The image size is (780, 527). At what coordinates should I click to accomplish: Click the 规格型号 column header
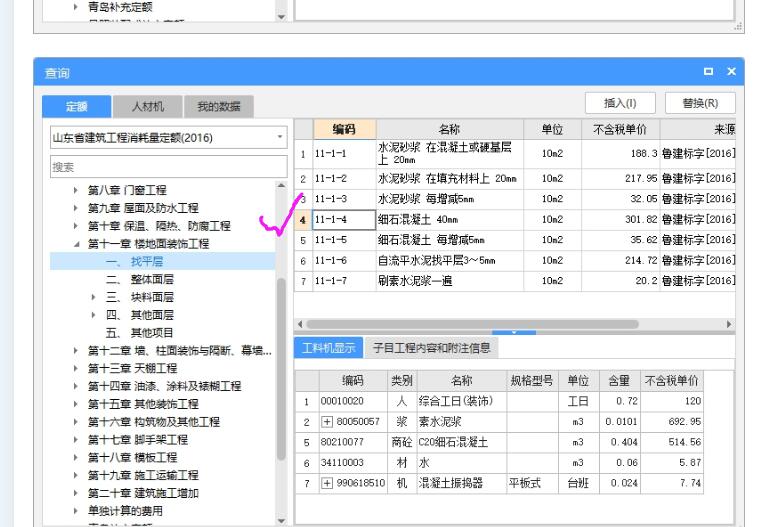(x=532, y=381)
